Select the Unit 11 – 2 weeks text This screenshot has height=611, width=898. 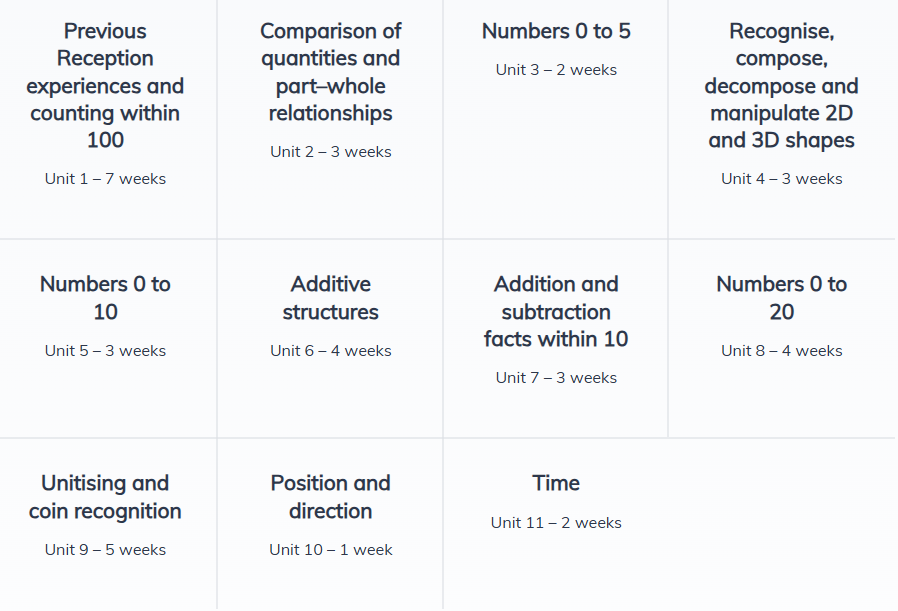[x=556, y=523]
